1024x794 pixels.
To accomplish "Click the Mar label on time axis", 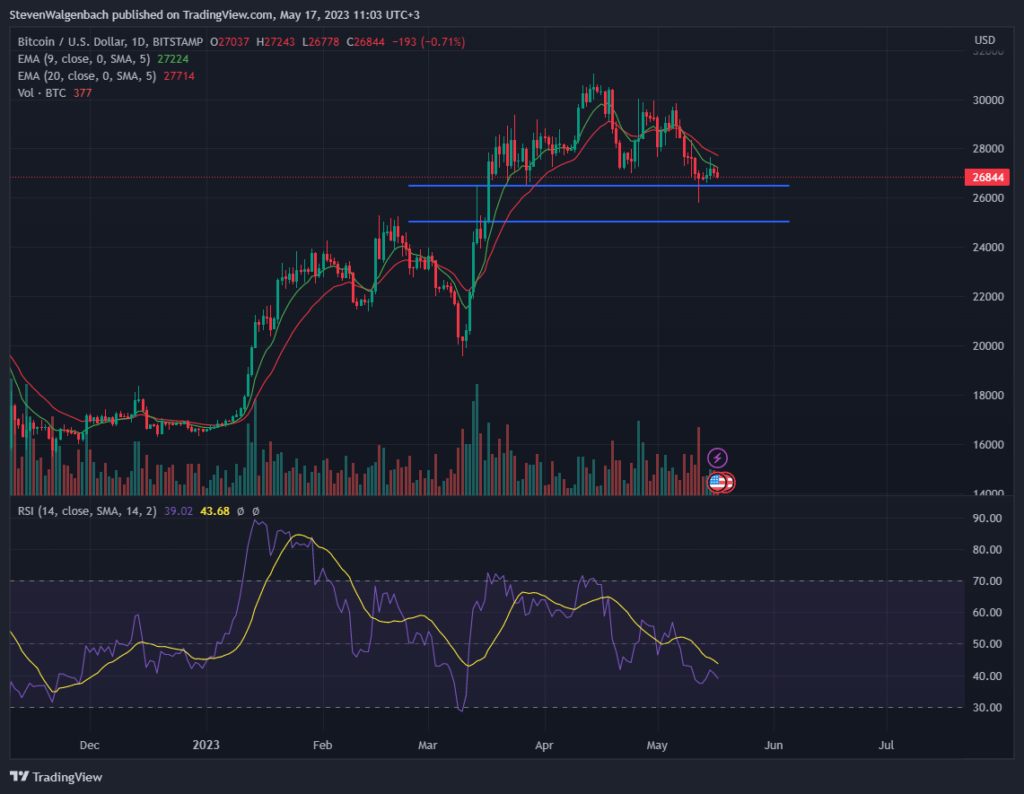I will tap(428, 745).
